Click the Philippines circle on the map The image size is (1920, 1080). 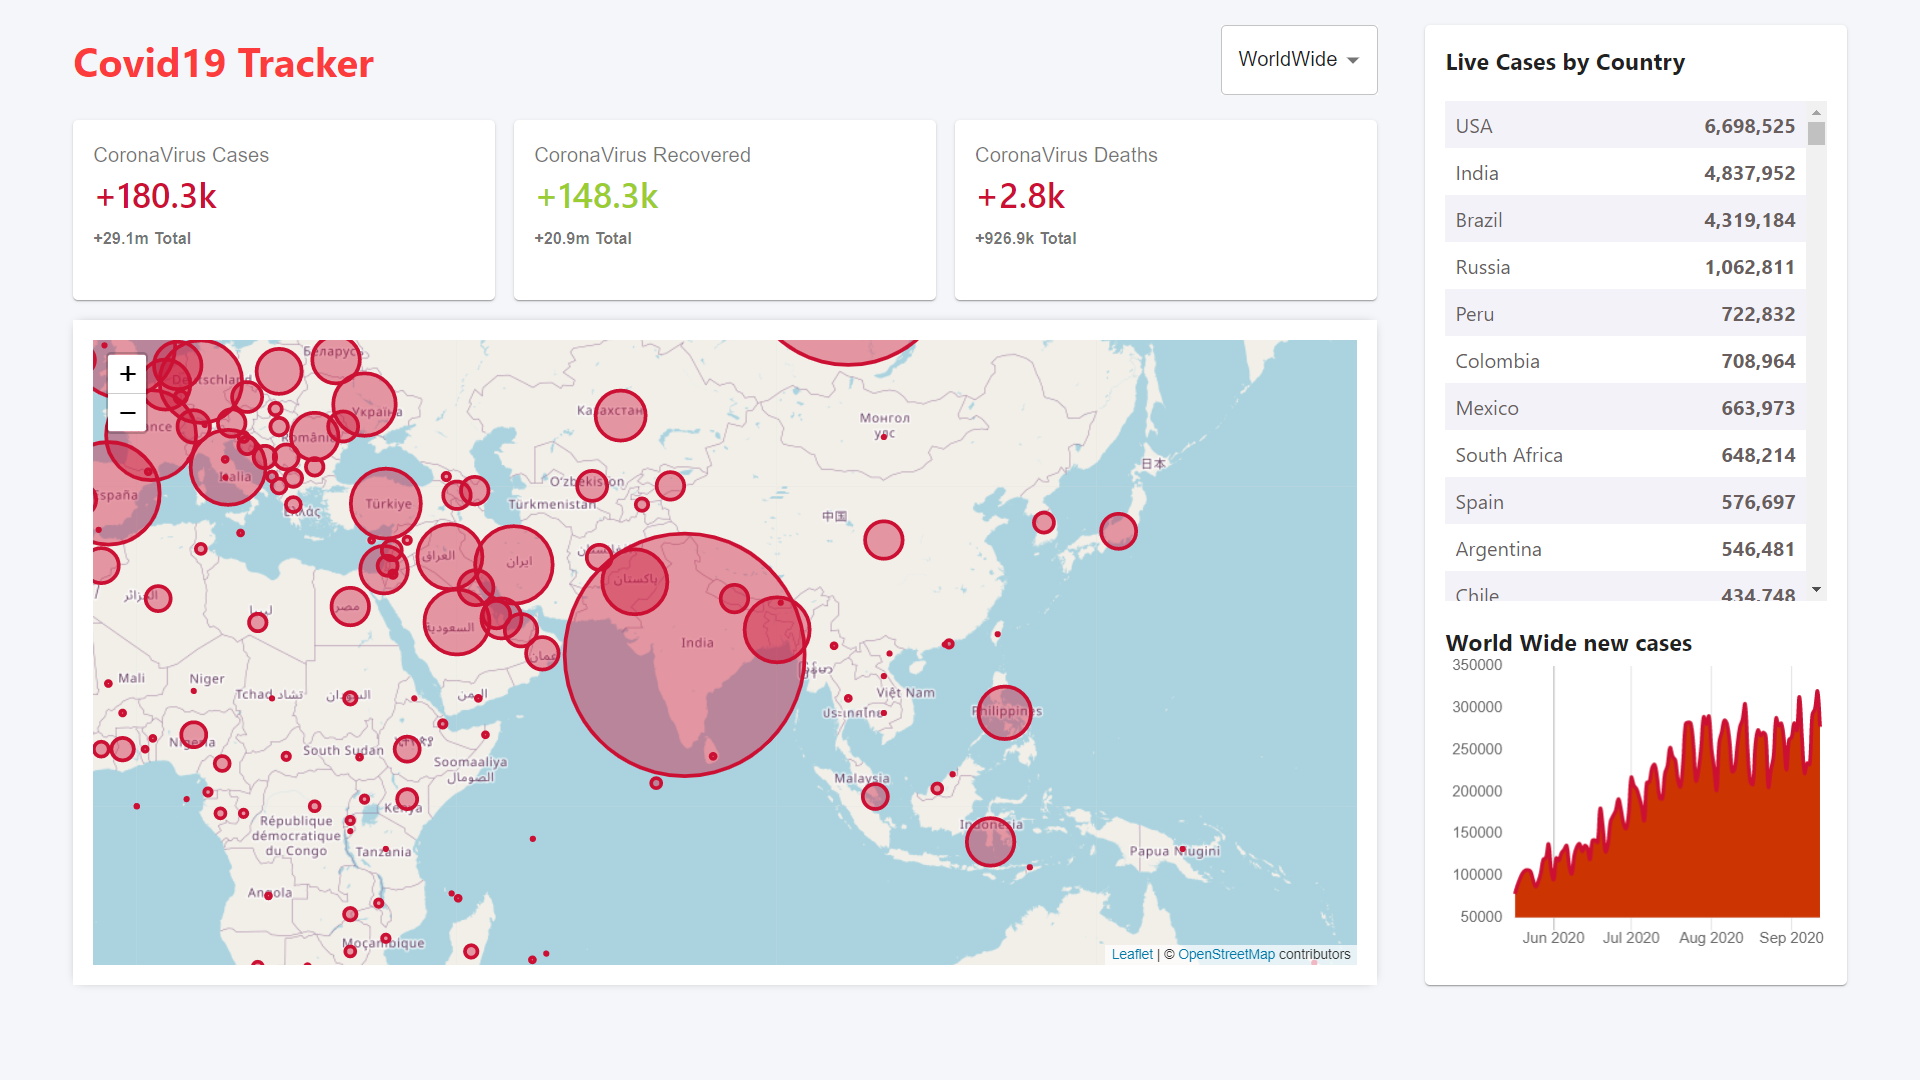pyautogui.click(x=1004, y=712)
